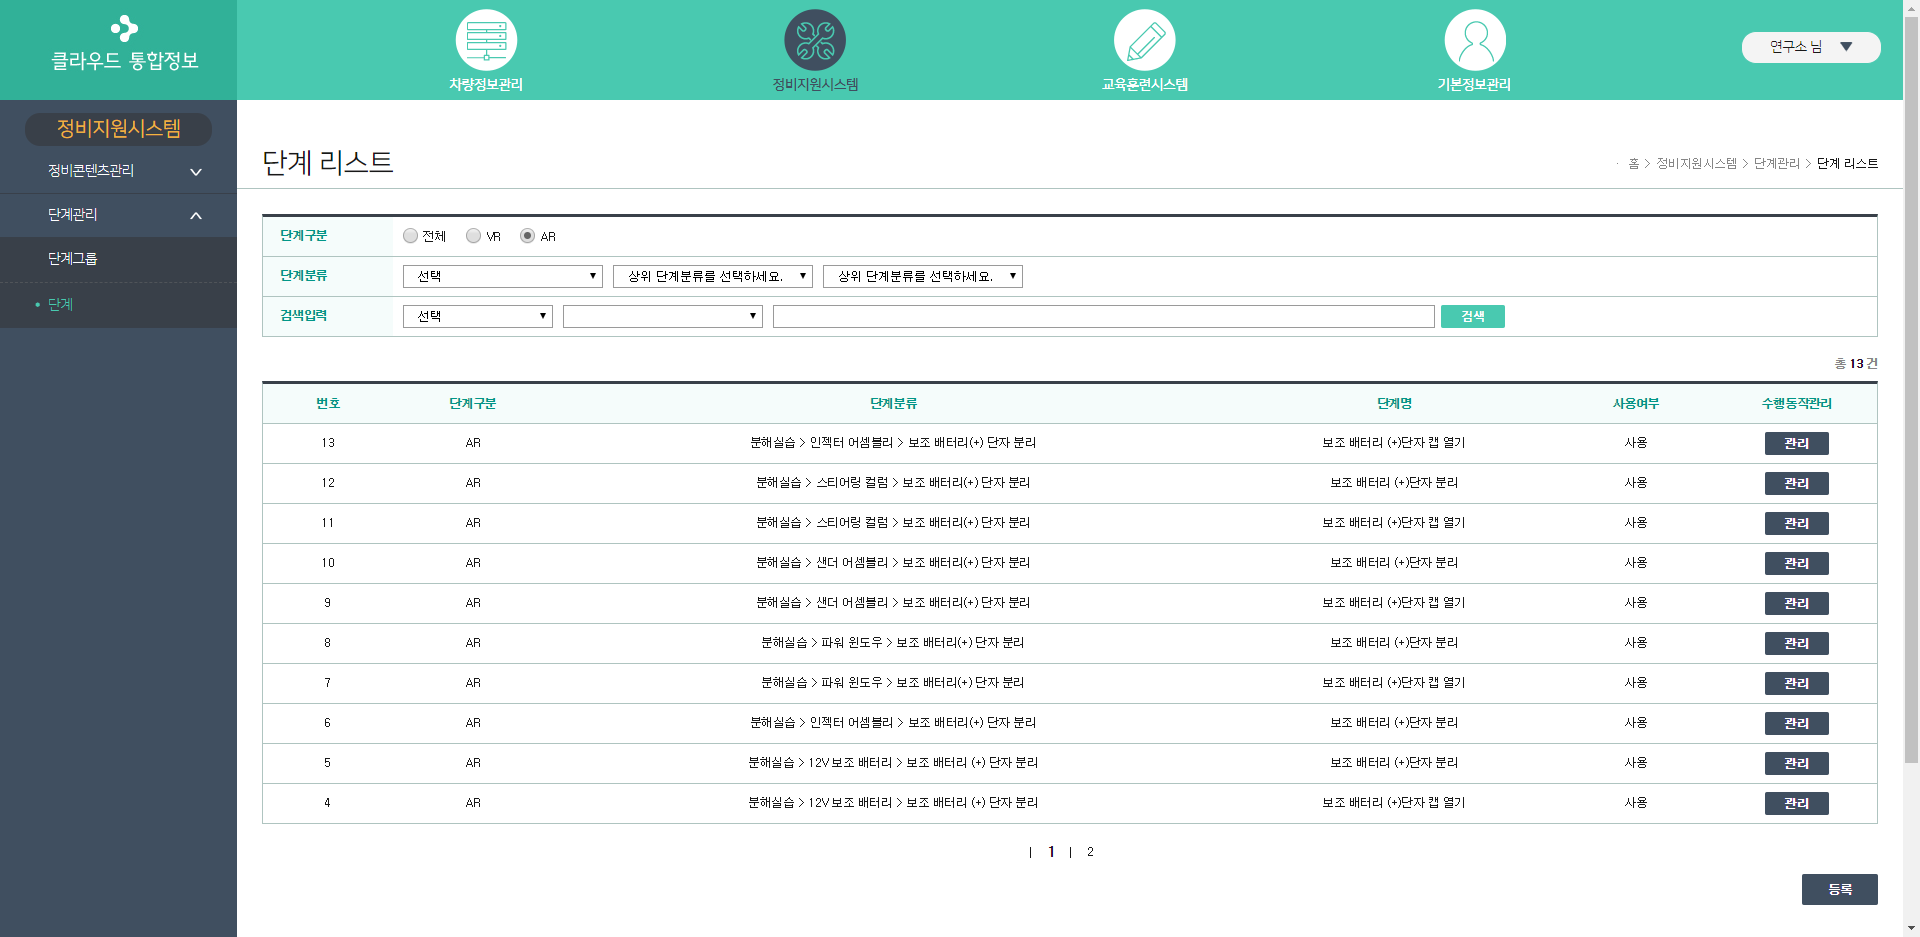The height and width of the screenshot is (937, 1920).
Task: Open the 단계그룹 sidebar item
Action: point(118,259)
